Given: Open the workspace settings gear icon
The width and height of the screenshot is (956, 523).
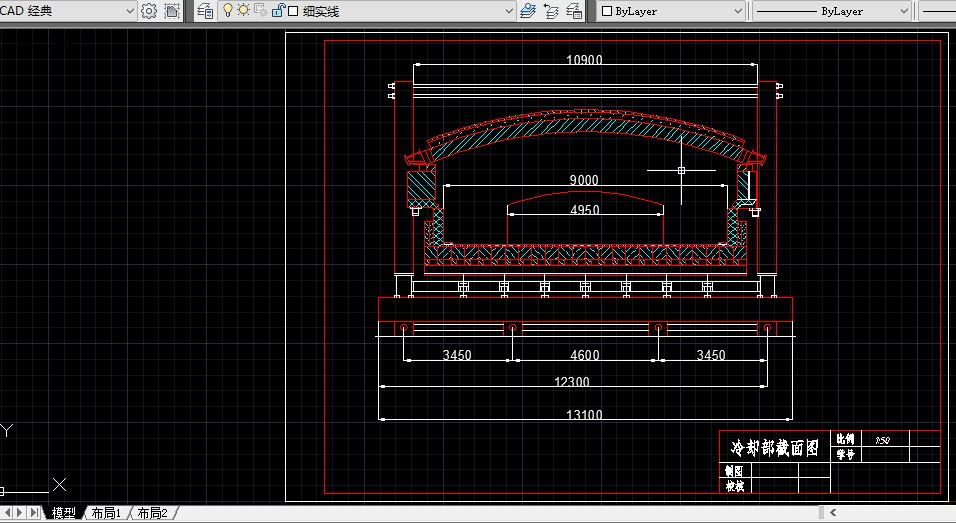Looking at the screenshot, I should (x=149, y=11).
